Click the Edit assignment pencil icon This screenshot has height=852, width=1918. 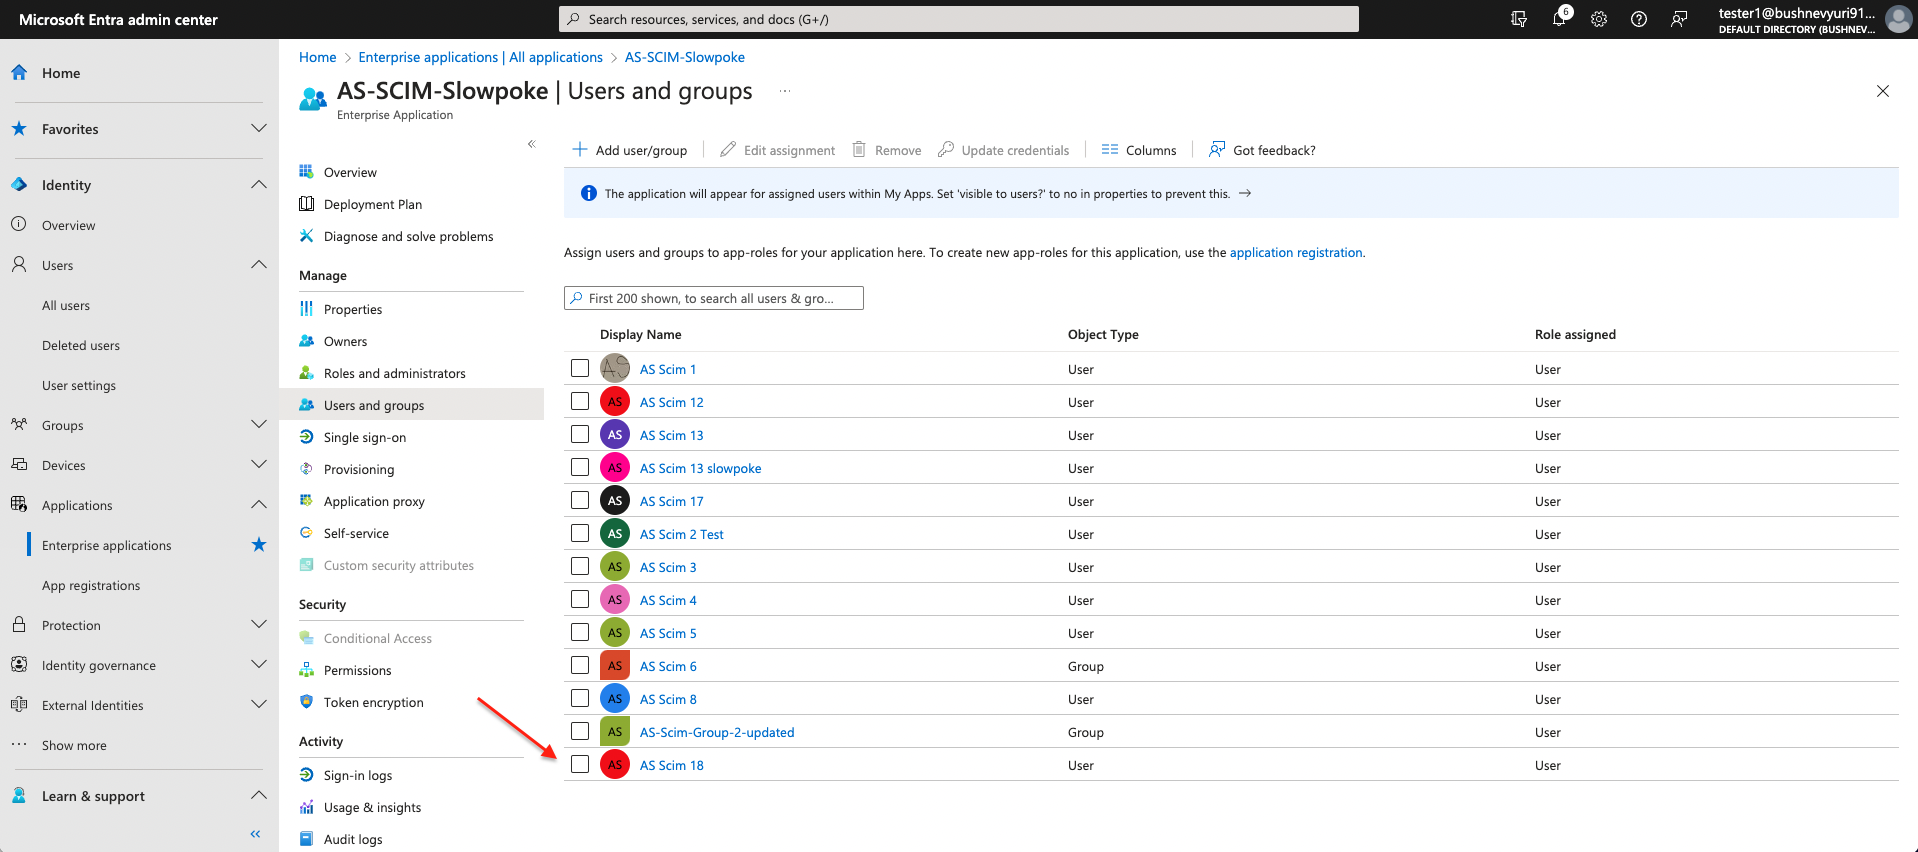pos(728,149)
